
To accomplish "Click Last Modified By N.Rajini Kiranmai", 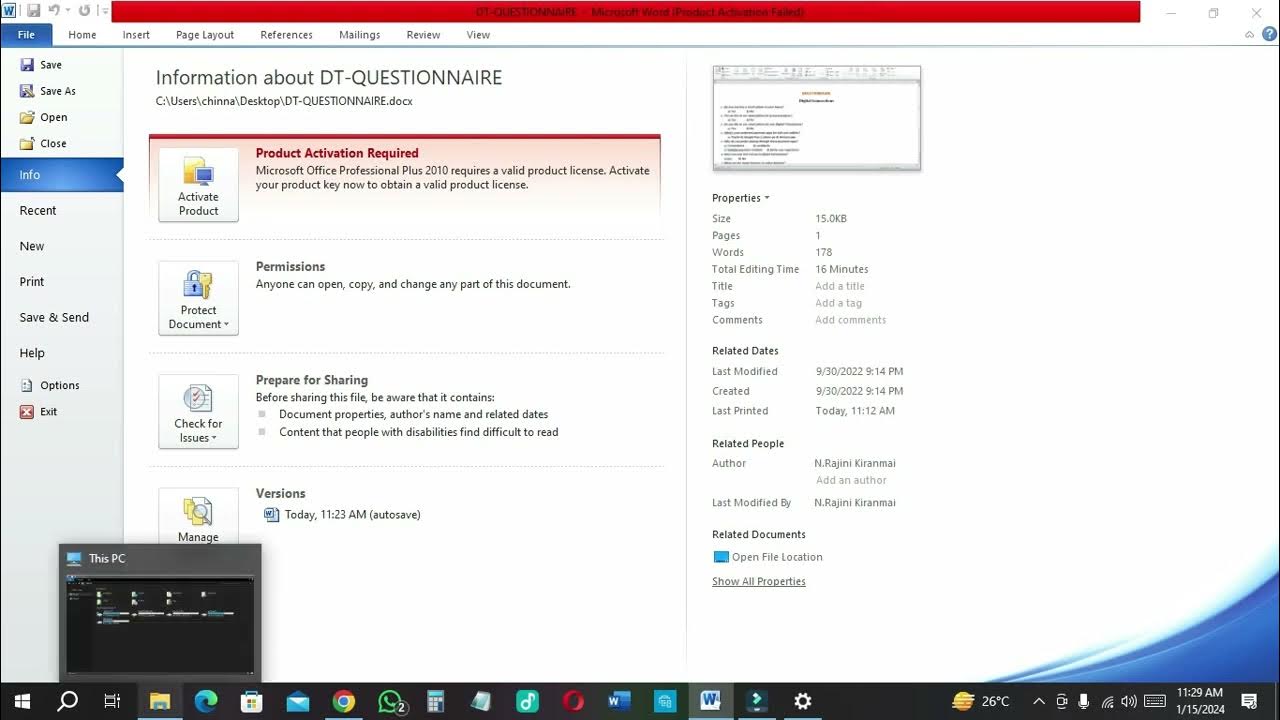I will (855, 503).
